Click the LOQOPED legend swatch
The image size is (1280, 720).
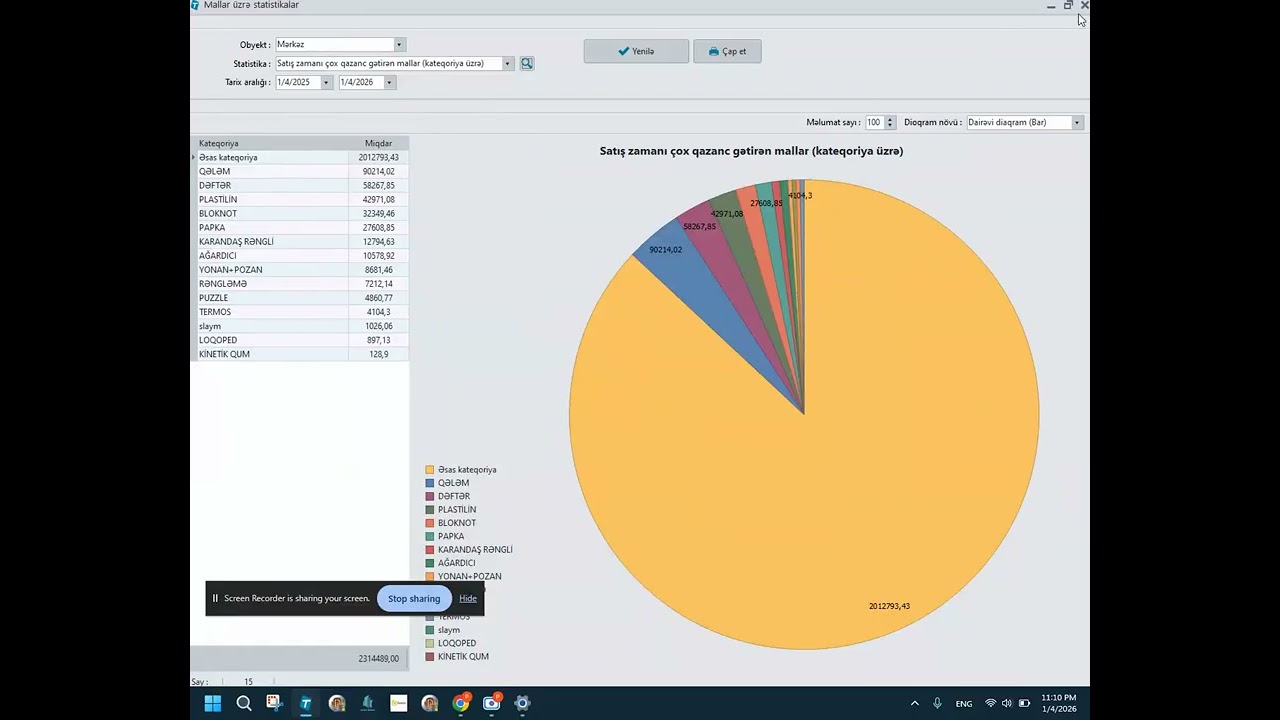(x=430, y=643)
